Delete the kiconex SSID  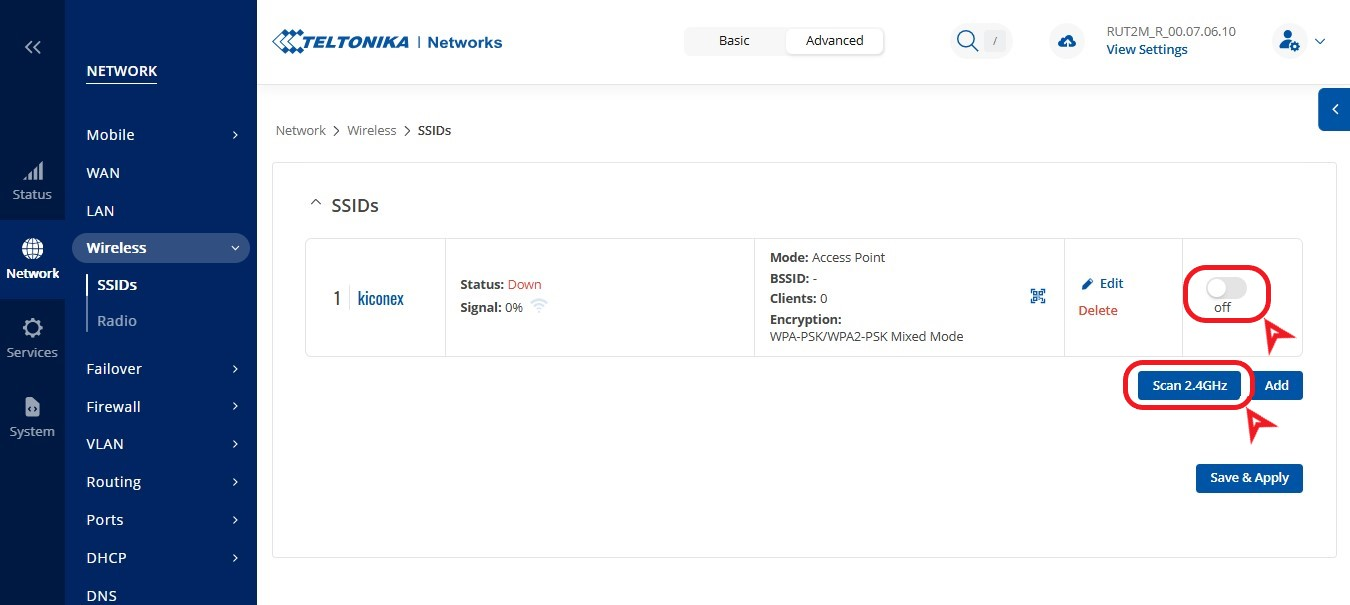pyautogui.click(x=1097, y=311)
